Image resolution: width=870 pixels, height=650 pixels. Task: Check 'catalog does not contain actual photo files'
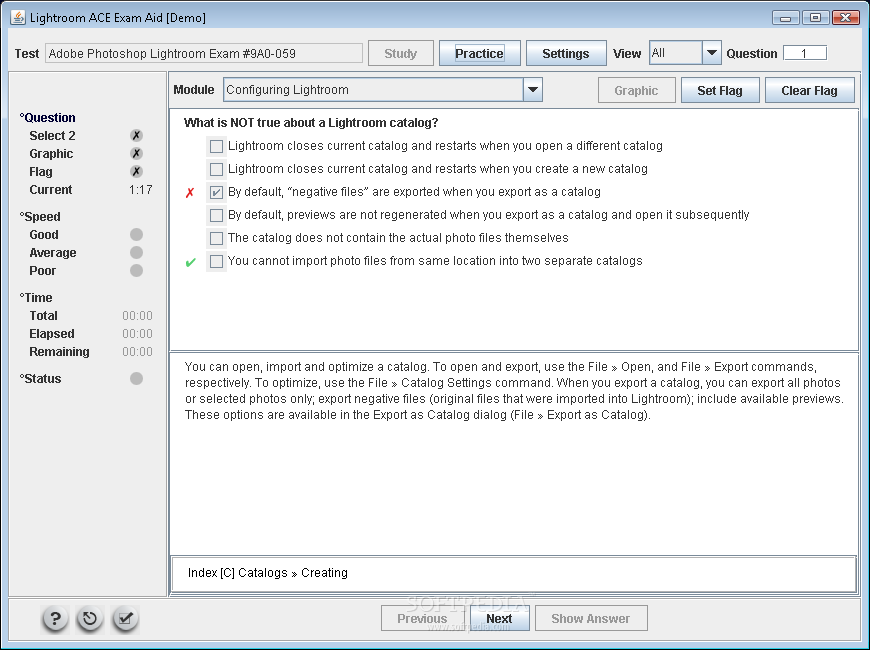[216, 238]
